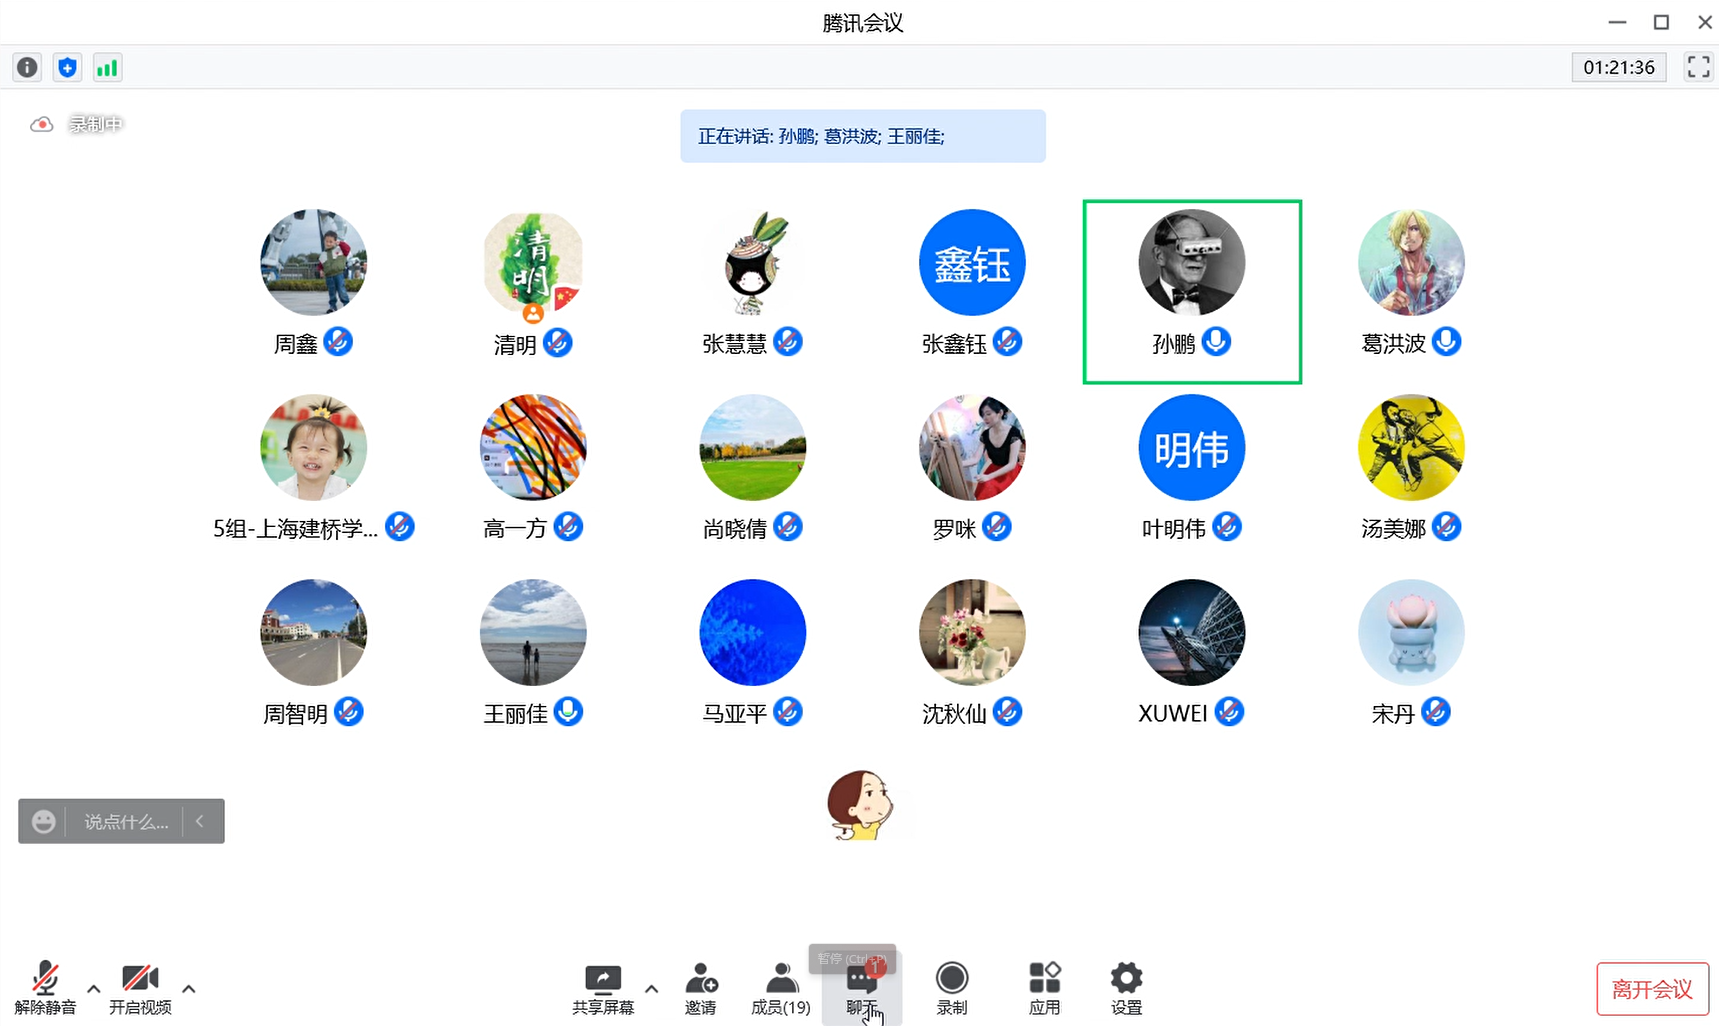Open the Invite (邀请) icon
The image size is (1719, 1026).
[700, 988]
